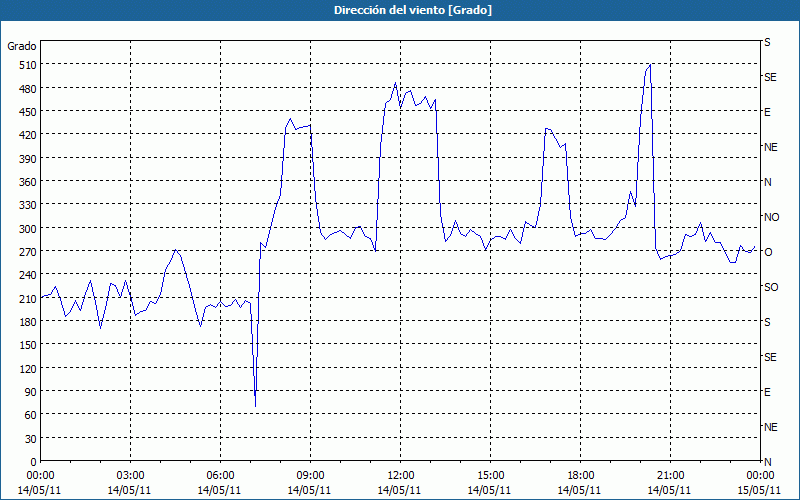Click the 15/05/11 date label
Screen dimensions: 800x500
click(760, 490)
